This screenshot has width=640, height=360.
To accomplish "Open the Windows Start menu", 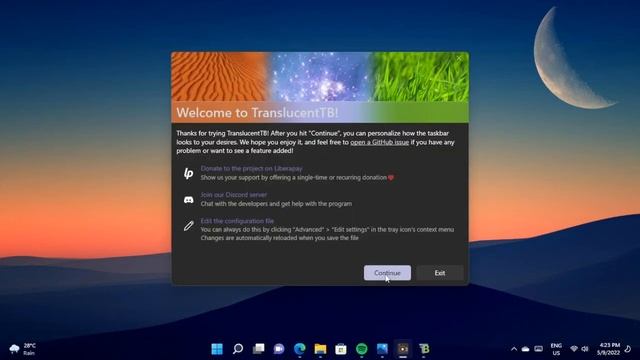I will [x=217, y=349].
